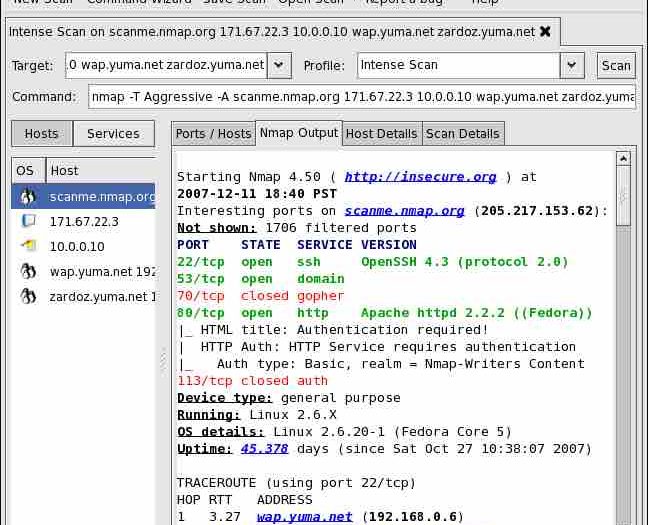Click the 'Running:' label
Screen dimensions: 648x525
point(209,415)
